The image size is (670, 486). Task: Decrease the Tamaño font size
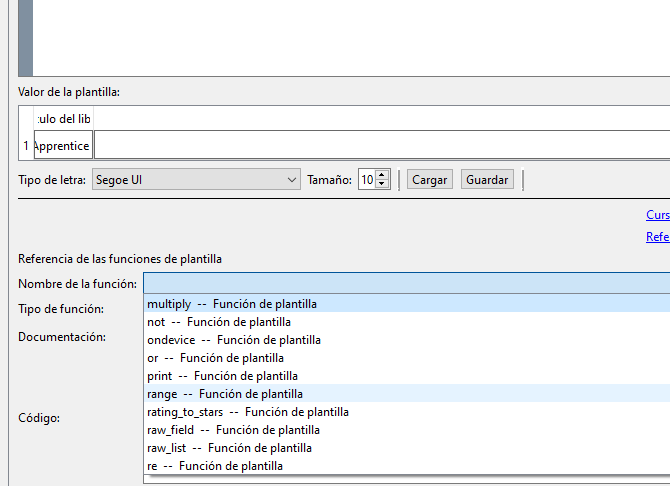pos(382,184)
